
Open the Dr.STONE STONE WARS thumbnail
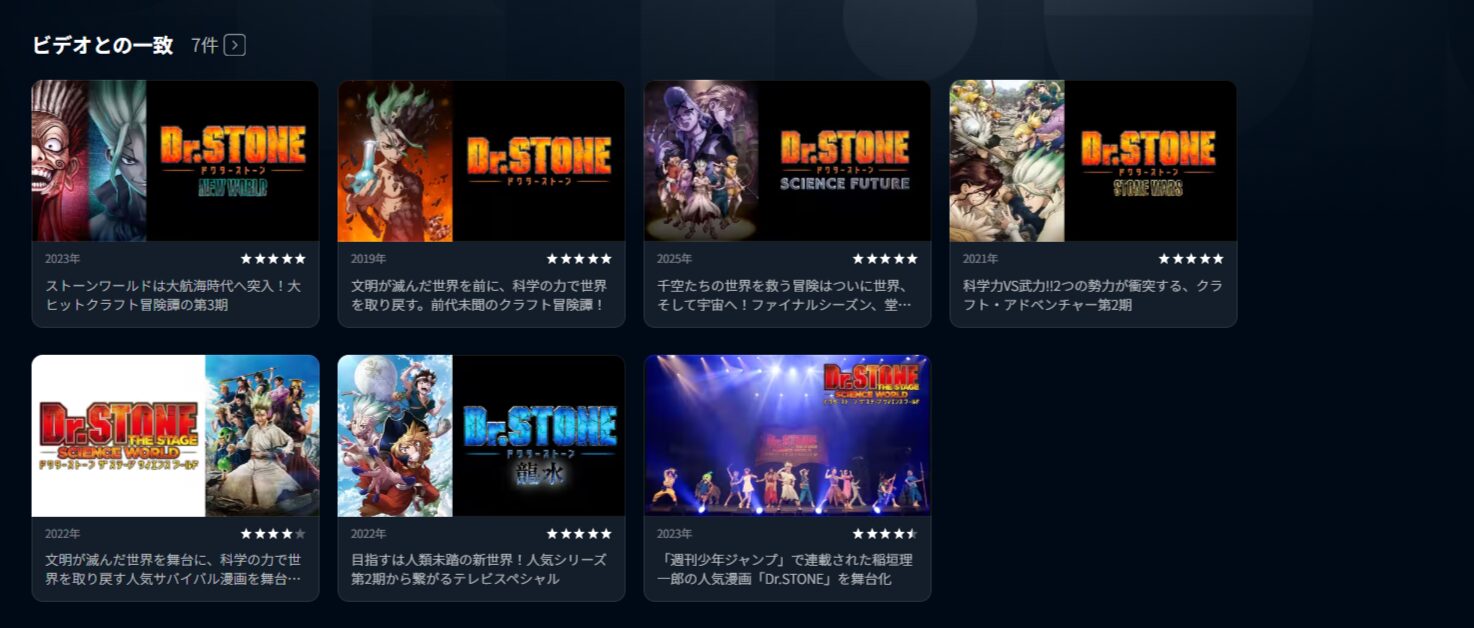point(1093,161)
